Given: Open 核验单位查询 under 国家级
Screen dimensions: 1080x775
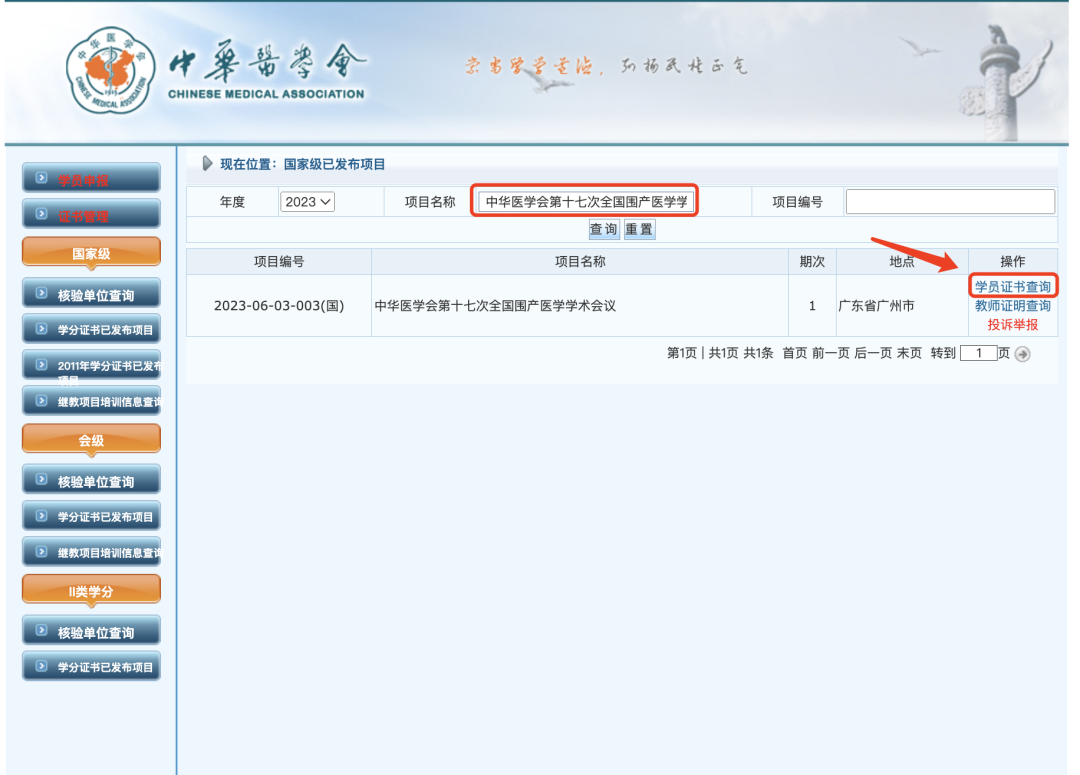Looking at the screenshot, I should (x=92, y=294).
